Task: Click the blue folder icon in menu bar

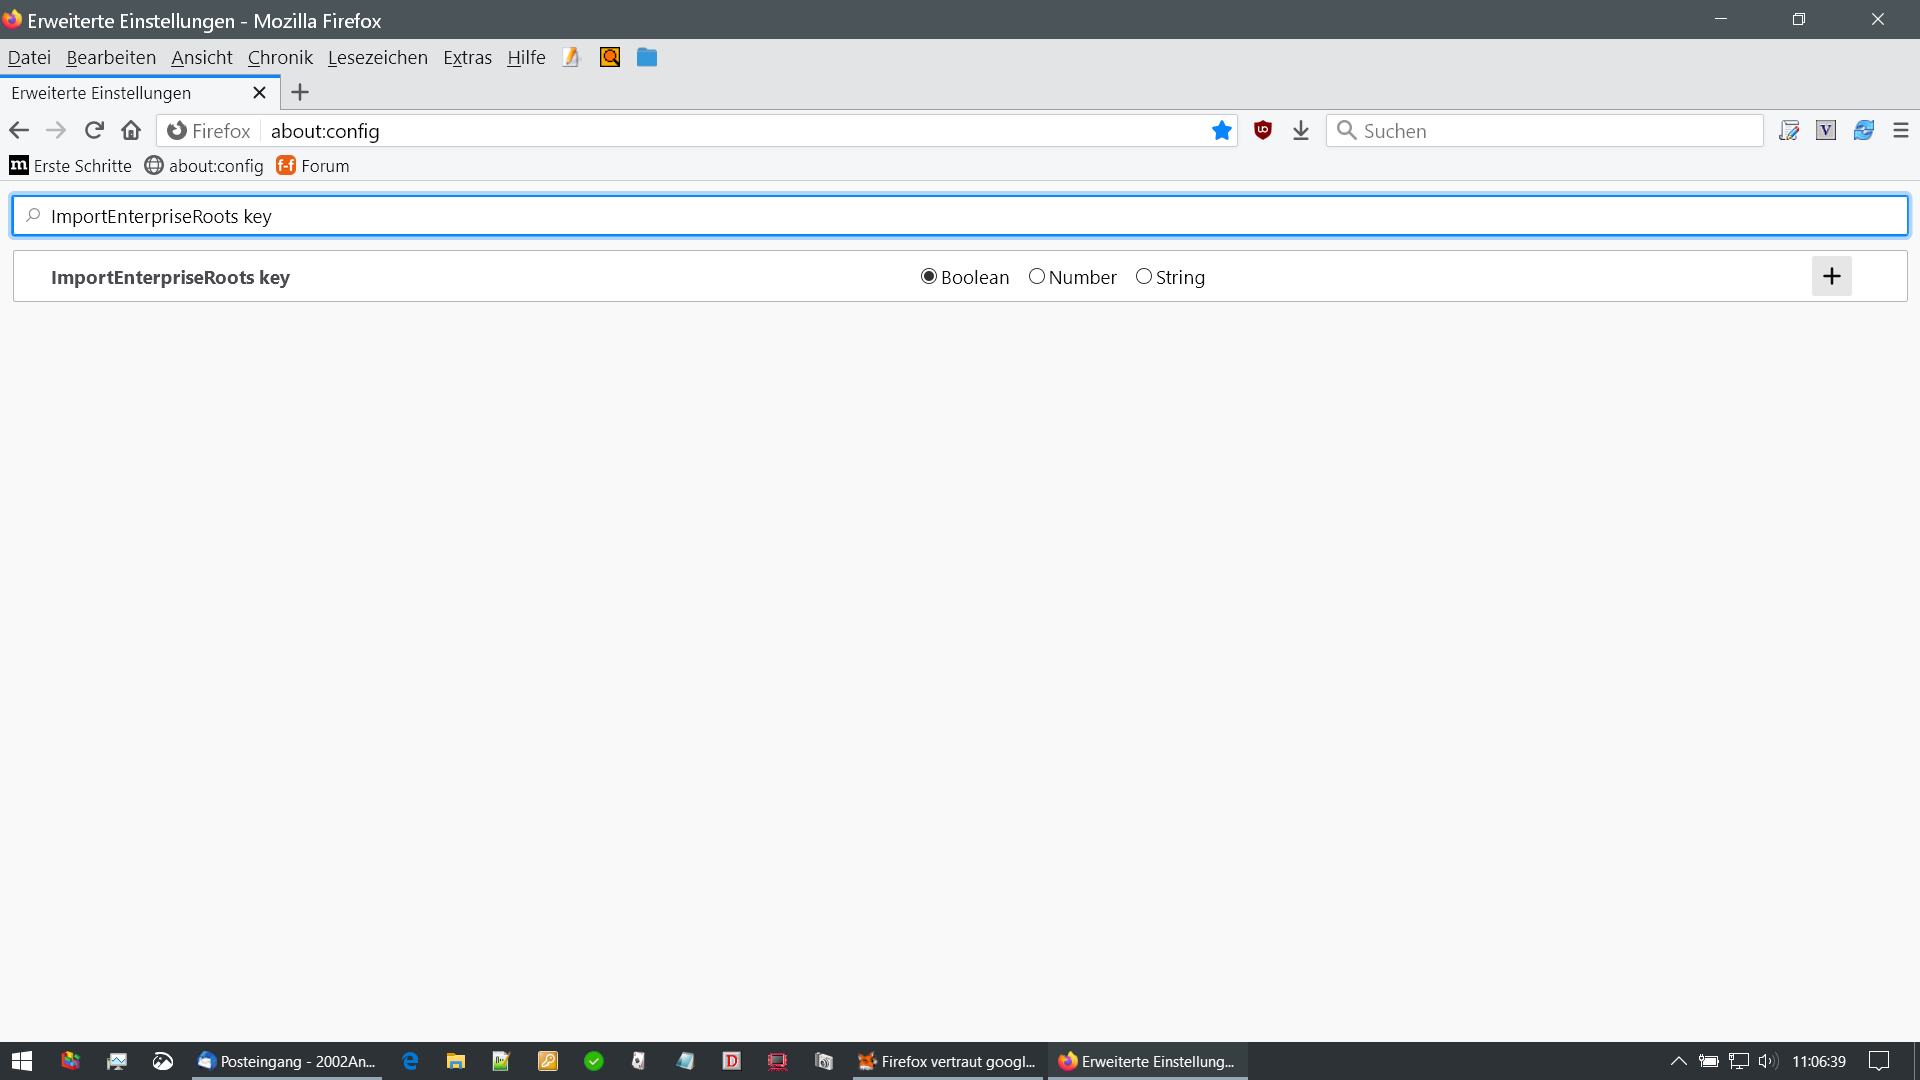Action: point(647,57)
